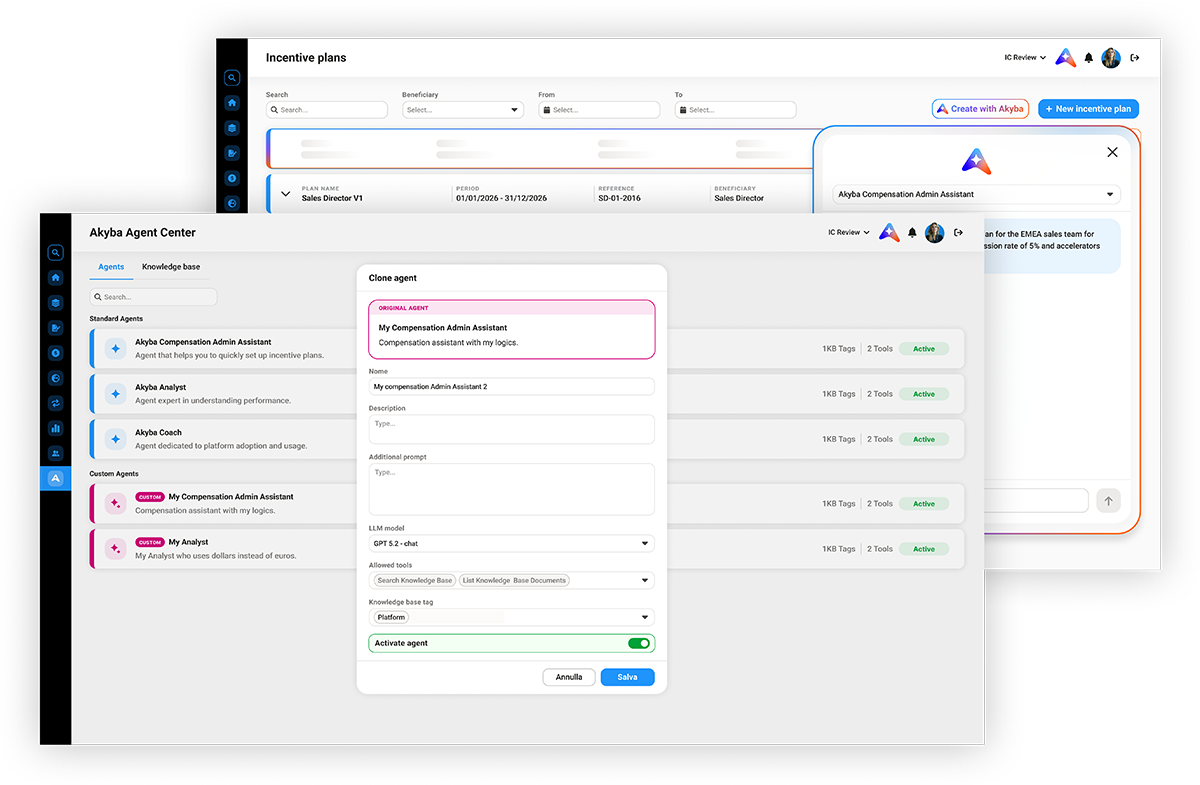Viewport: 1200px width, 785px height.
Task: Click the notification bell in Agent Center header
Action: pyautogui.click(x=912, y=233)
